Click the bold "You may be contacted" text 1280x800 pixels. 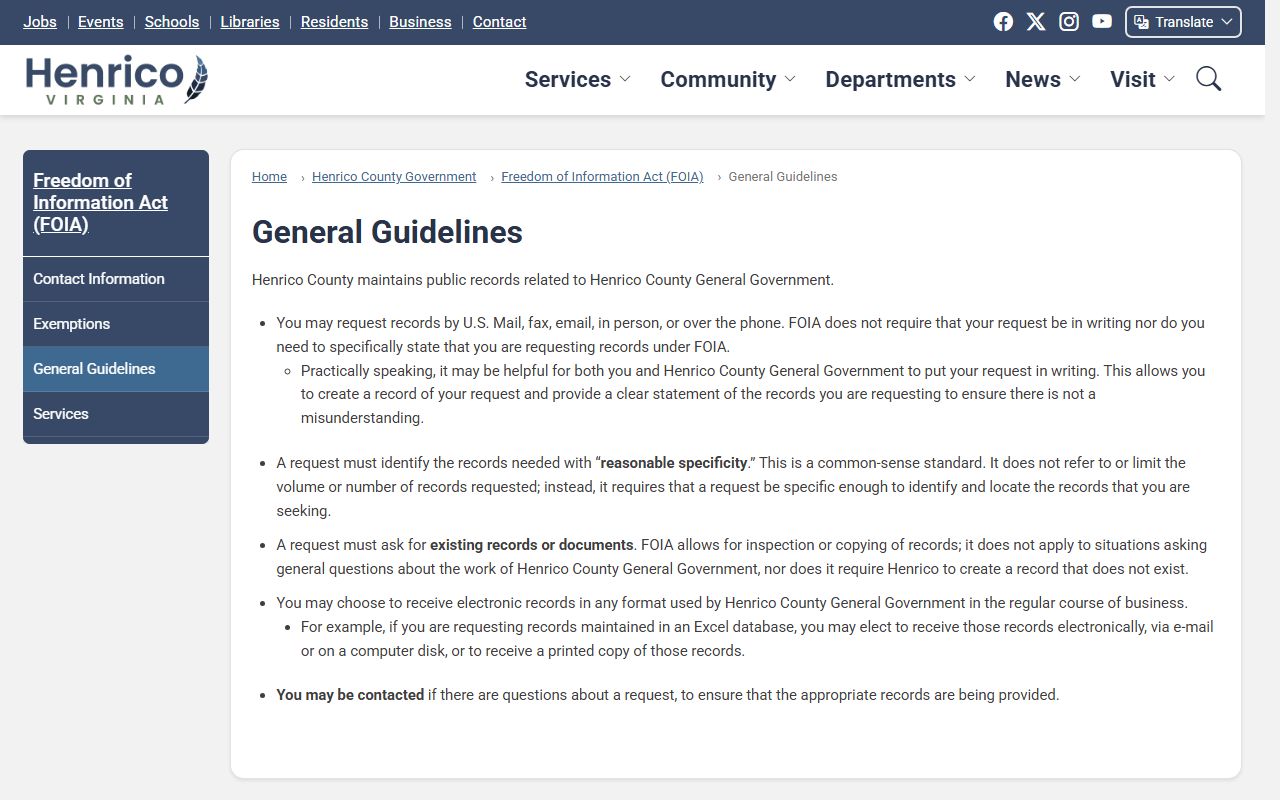pos(350,695)
